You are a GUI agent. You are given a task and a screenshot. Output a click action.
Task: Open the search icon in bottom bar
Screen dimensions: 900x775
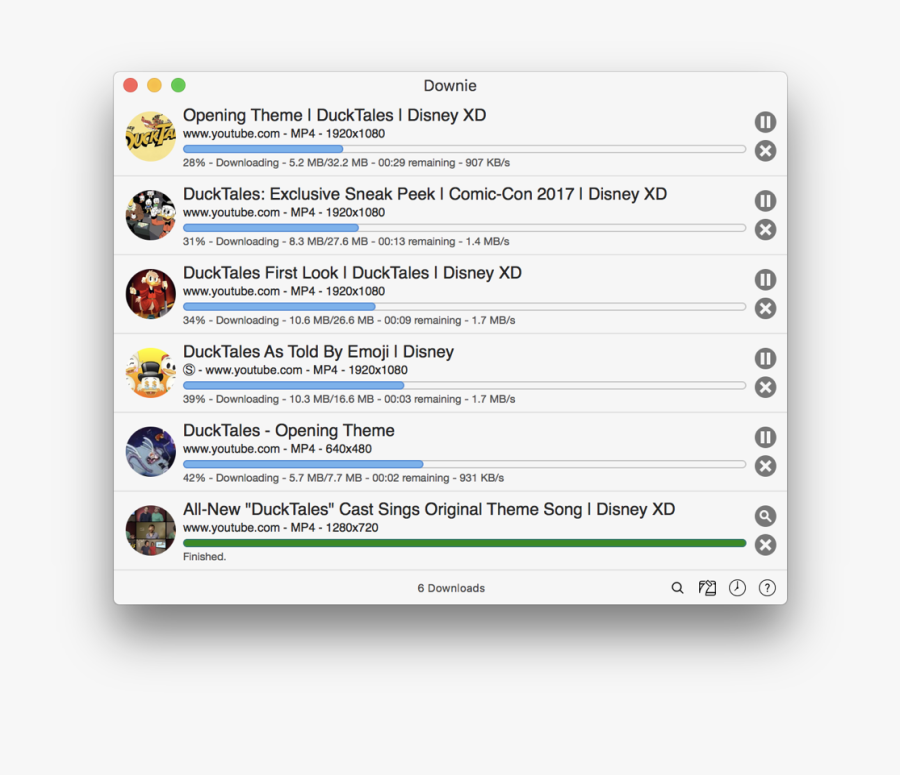point(677,588)
